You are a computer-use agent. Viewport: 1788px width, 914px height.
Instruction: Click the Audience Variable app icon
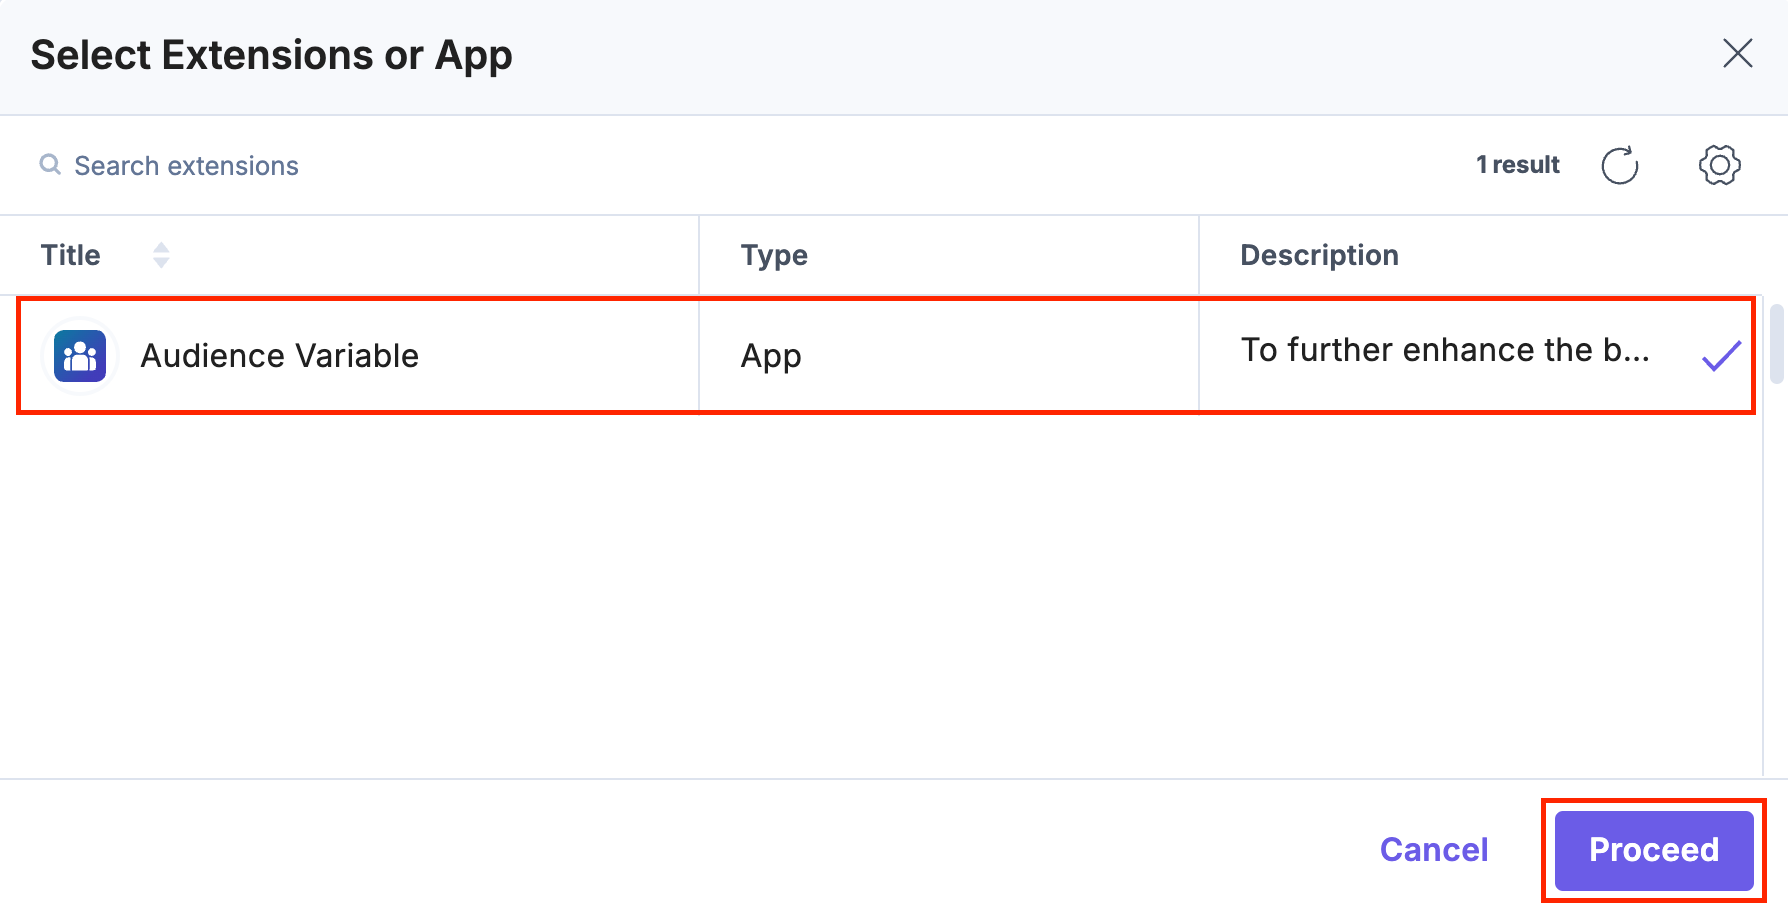coord(80,356)
